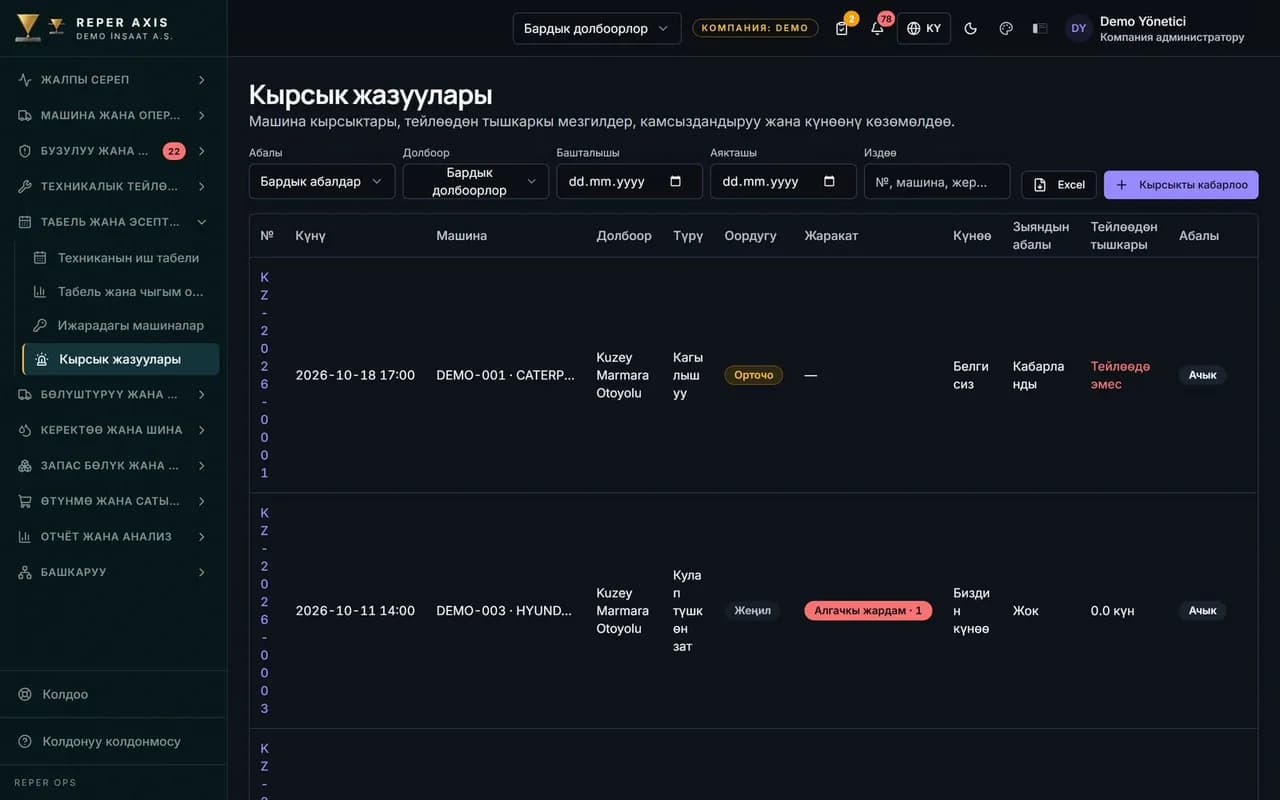
Task: Click DEMO-003 · HYUND machine cell
Action: [504, 611]
